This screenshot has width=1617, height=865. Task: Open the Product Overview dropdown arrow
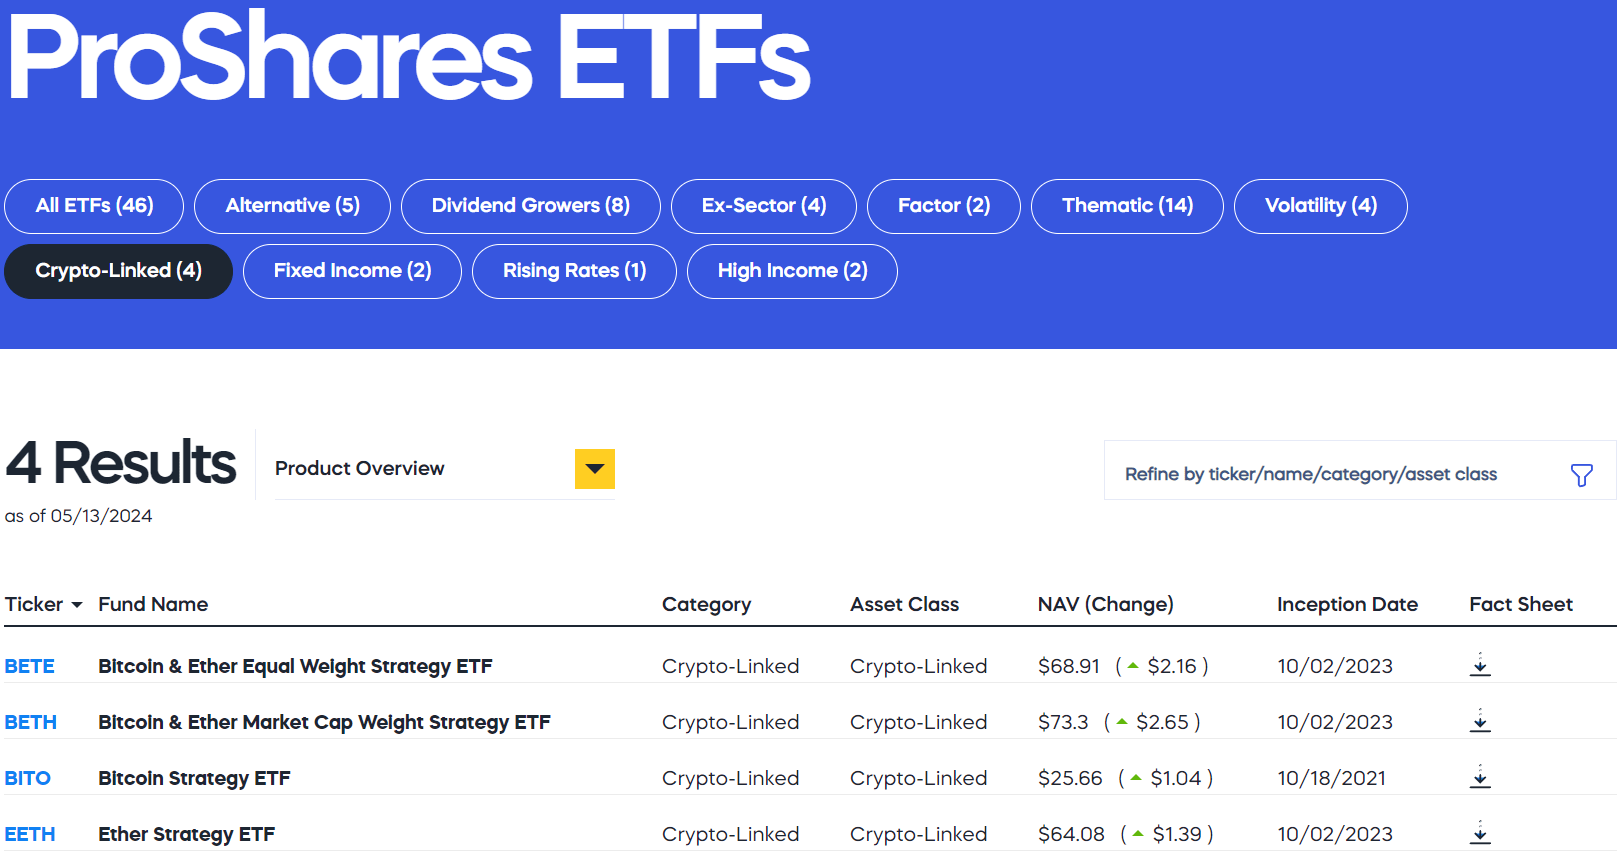pyautogui.click(x=595, y=469)
